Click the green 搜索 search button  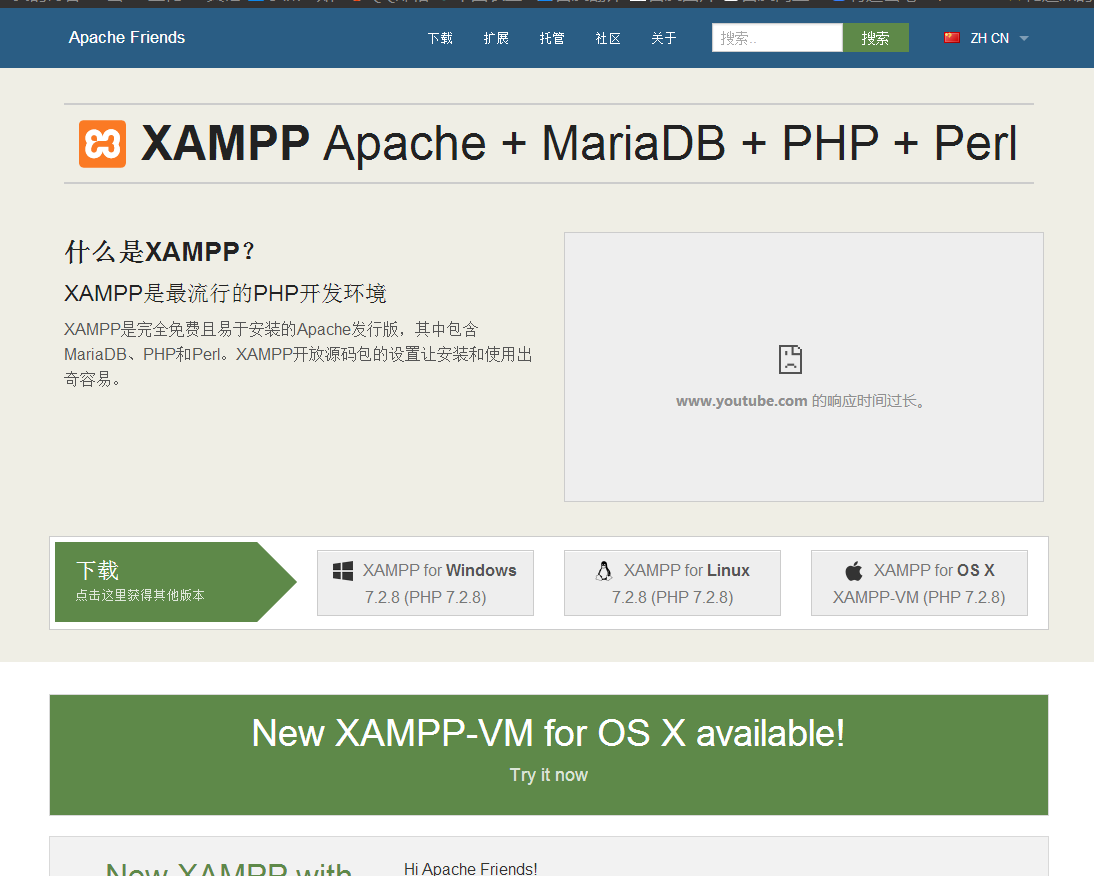click(x=876, y=38)
